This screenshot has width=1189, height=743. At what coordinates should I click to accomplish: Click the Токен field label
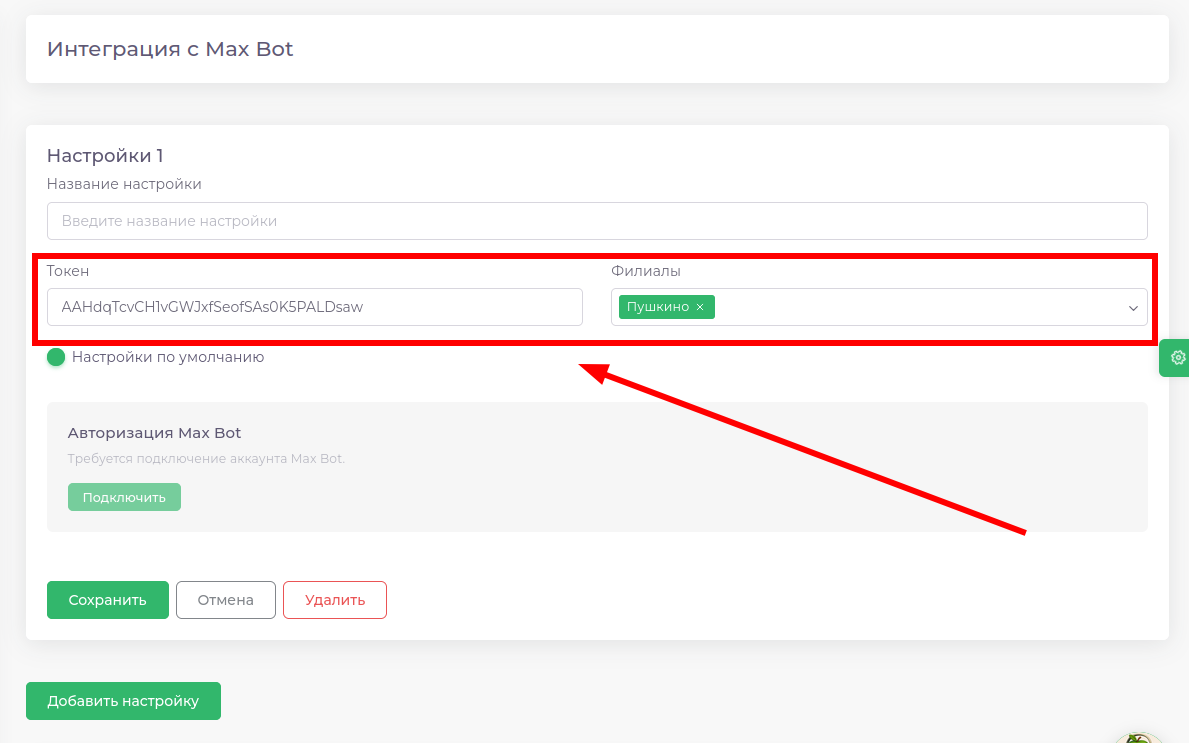pos(68,271)
